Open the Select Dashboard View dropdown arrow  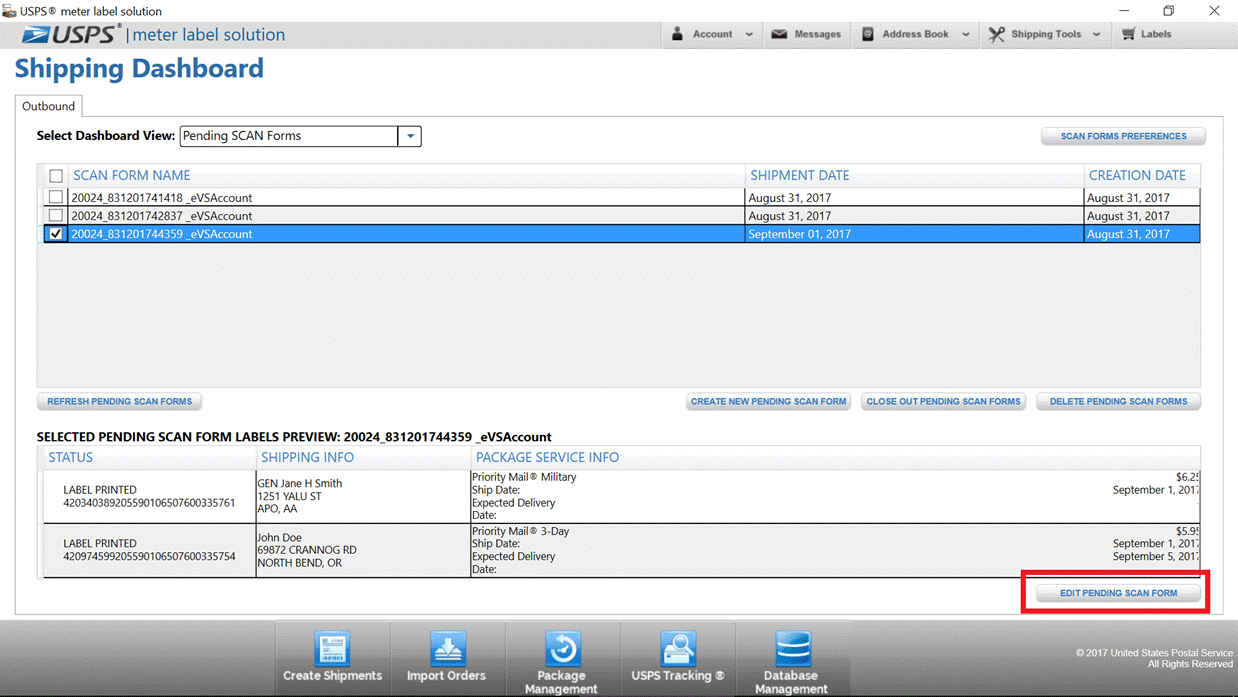410,136
